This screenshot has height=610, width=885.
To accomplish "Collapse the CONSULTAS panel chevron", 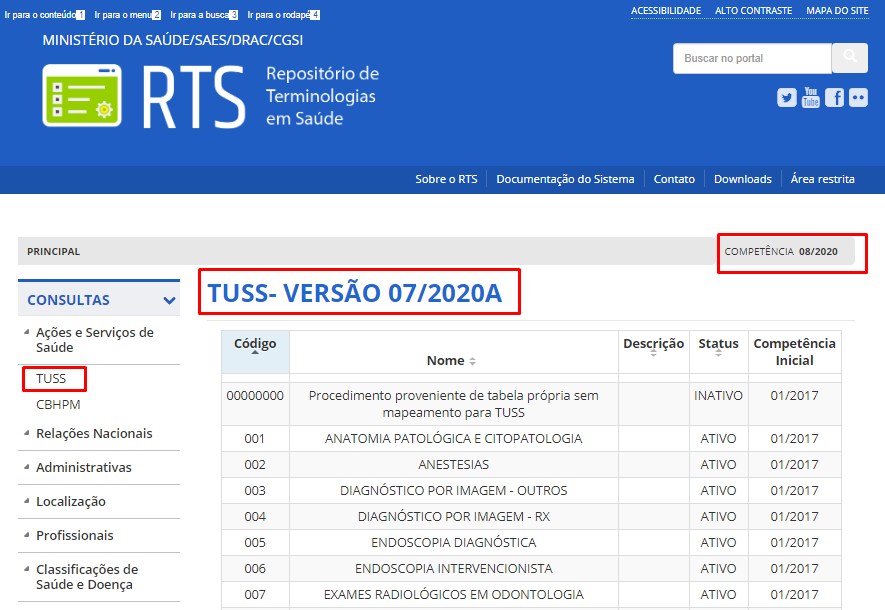I will (x=168, y=297).
